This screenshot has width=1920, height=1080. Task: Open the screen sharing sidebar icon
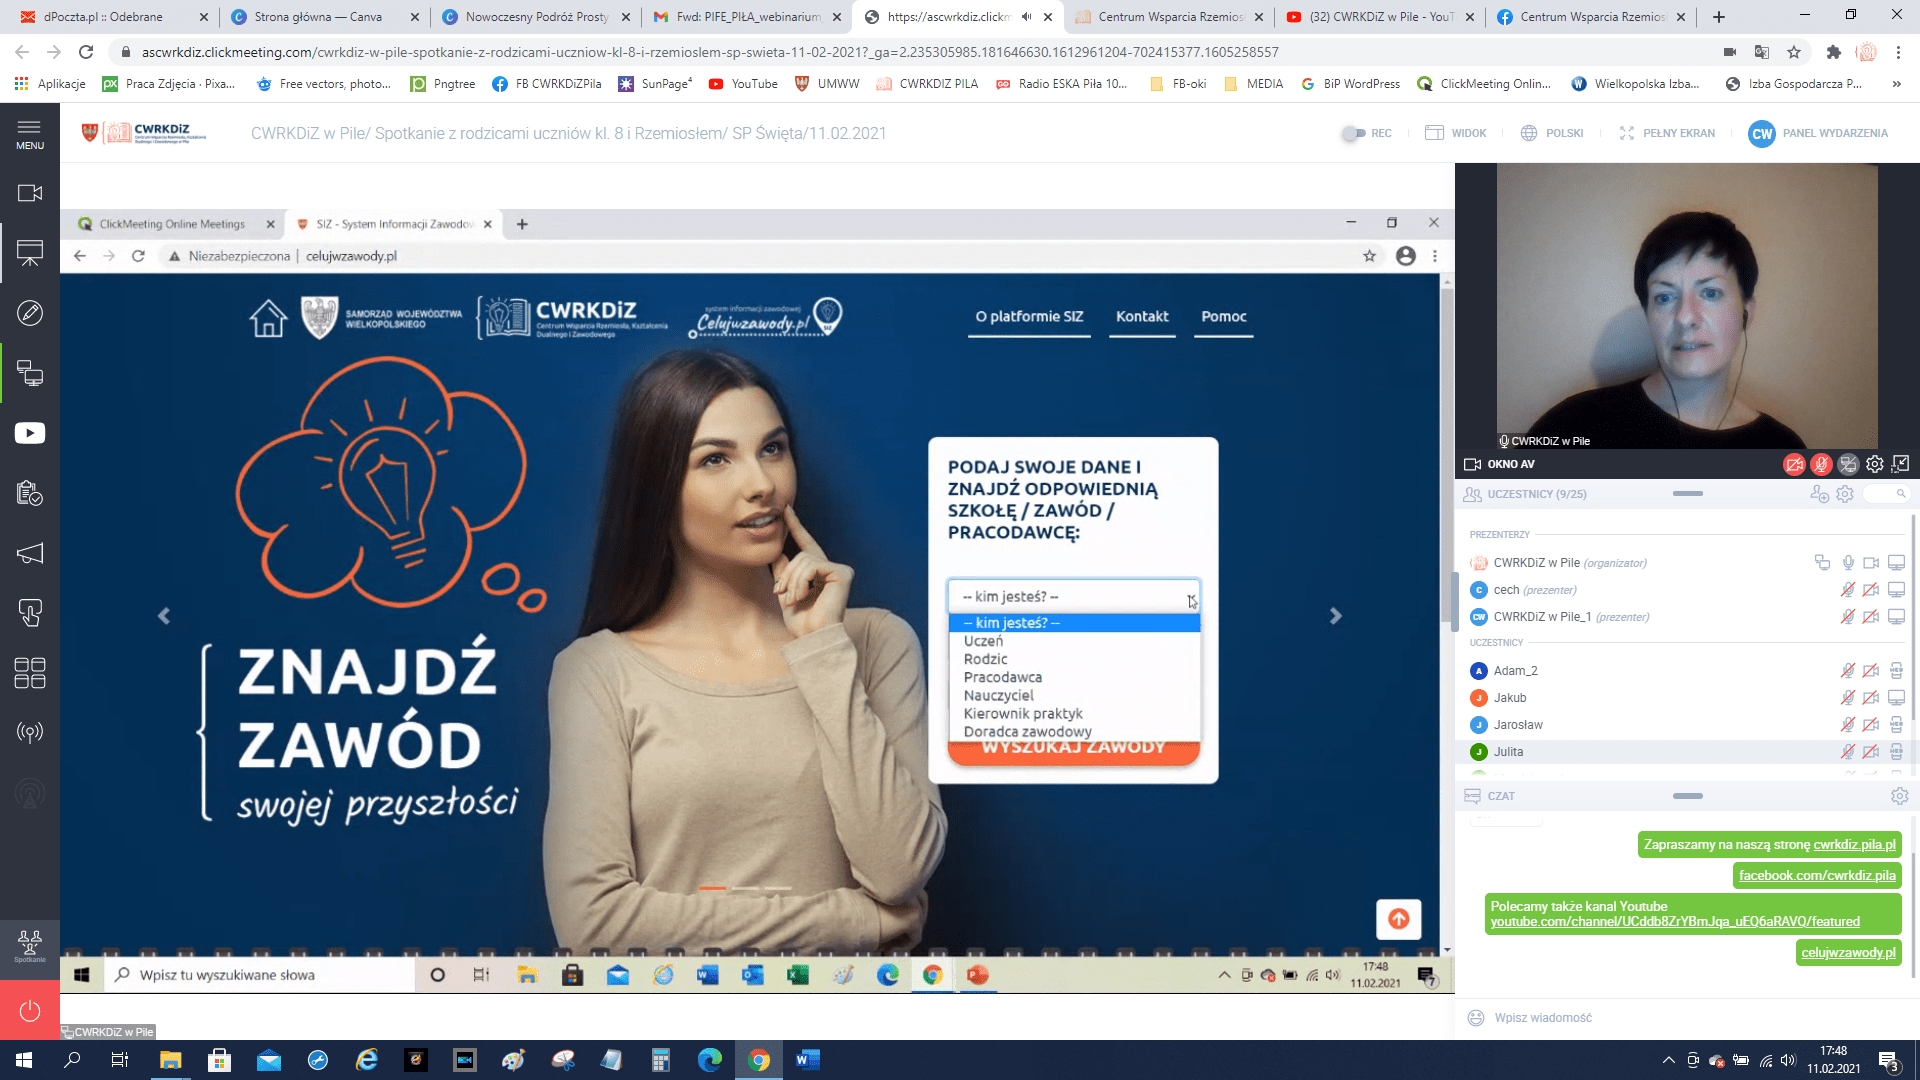[30, 374]
